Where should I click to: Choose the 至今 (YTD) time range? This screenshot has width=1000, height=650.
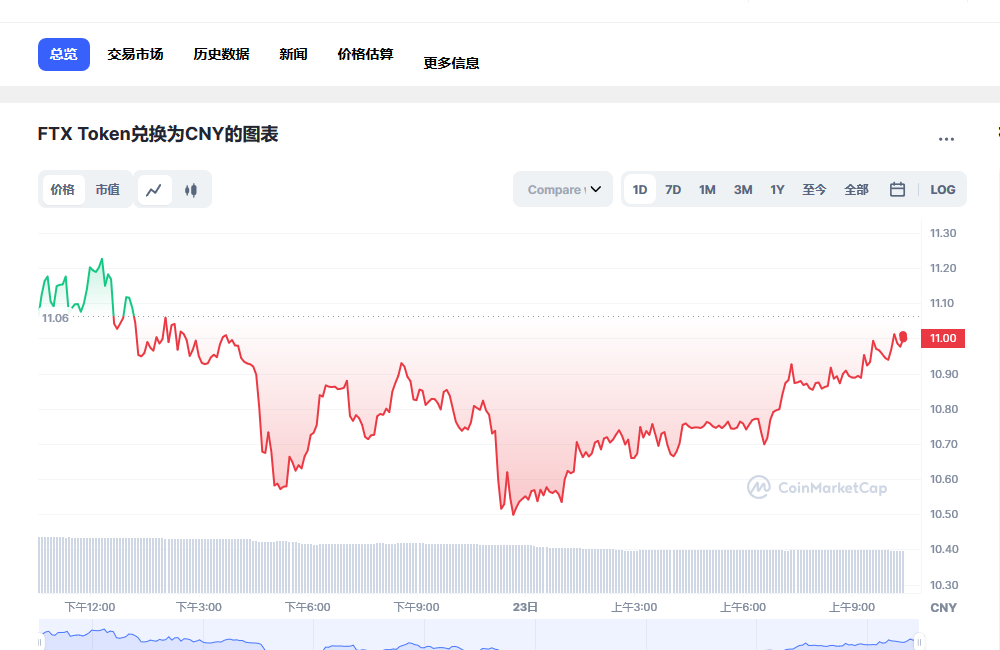(814, 189)
